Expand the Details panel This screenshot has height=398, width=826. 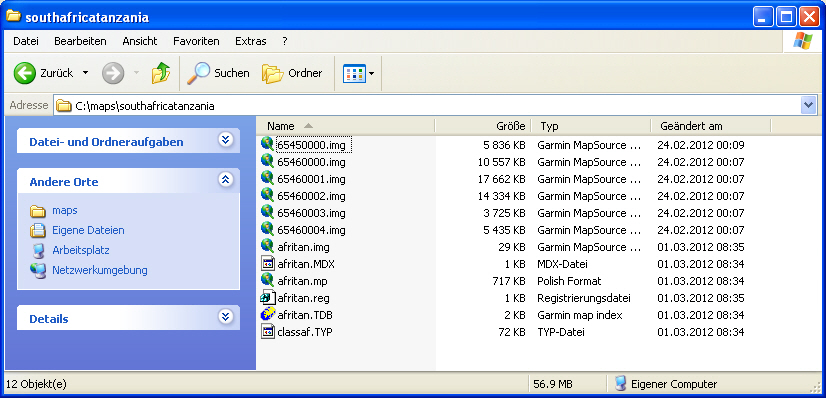pos(225,316)
